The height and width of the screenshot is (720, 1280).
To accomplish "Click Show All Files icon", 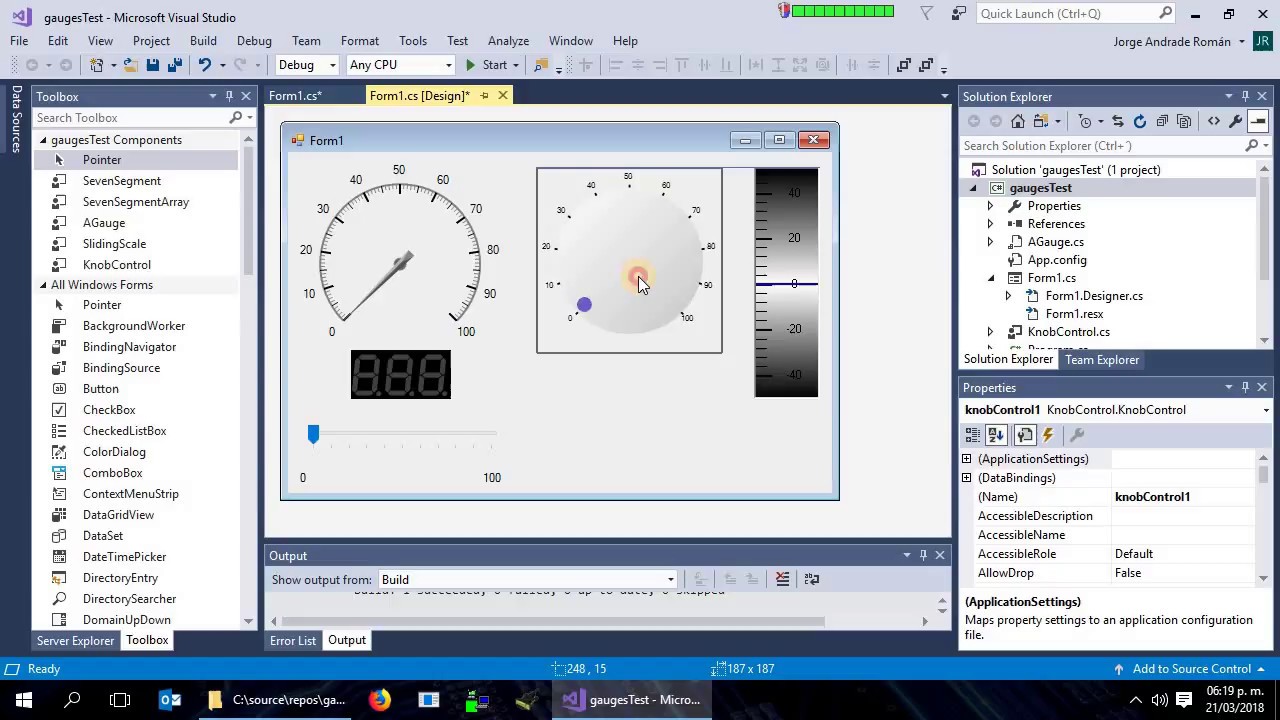I will (1184, 121).
